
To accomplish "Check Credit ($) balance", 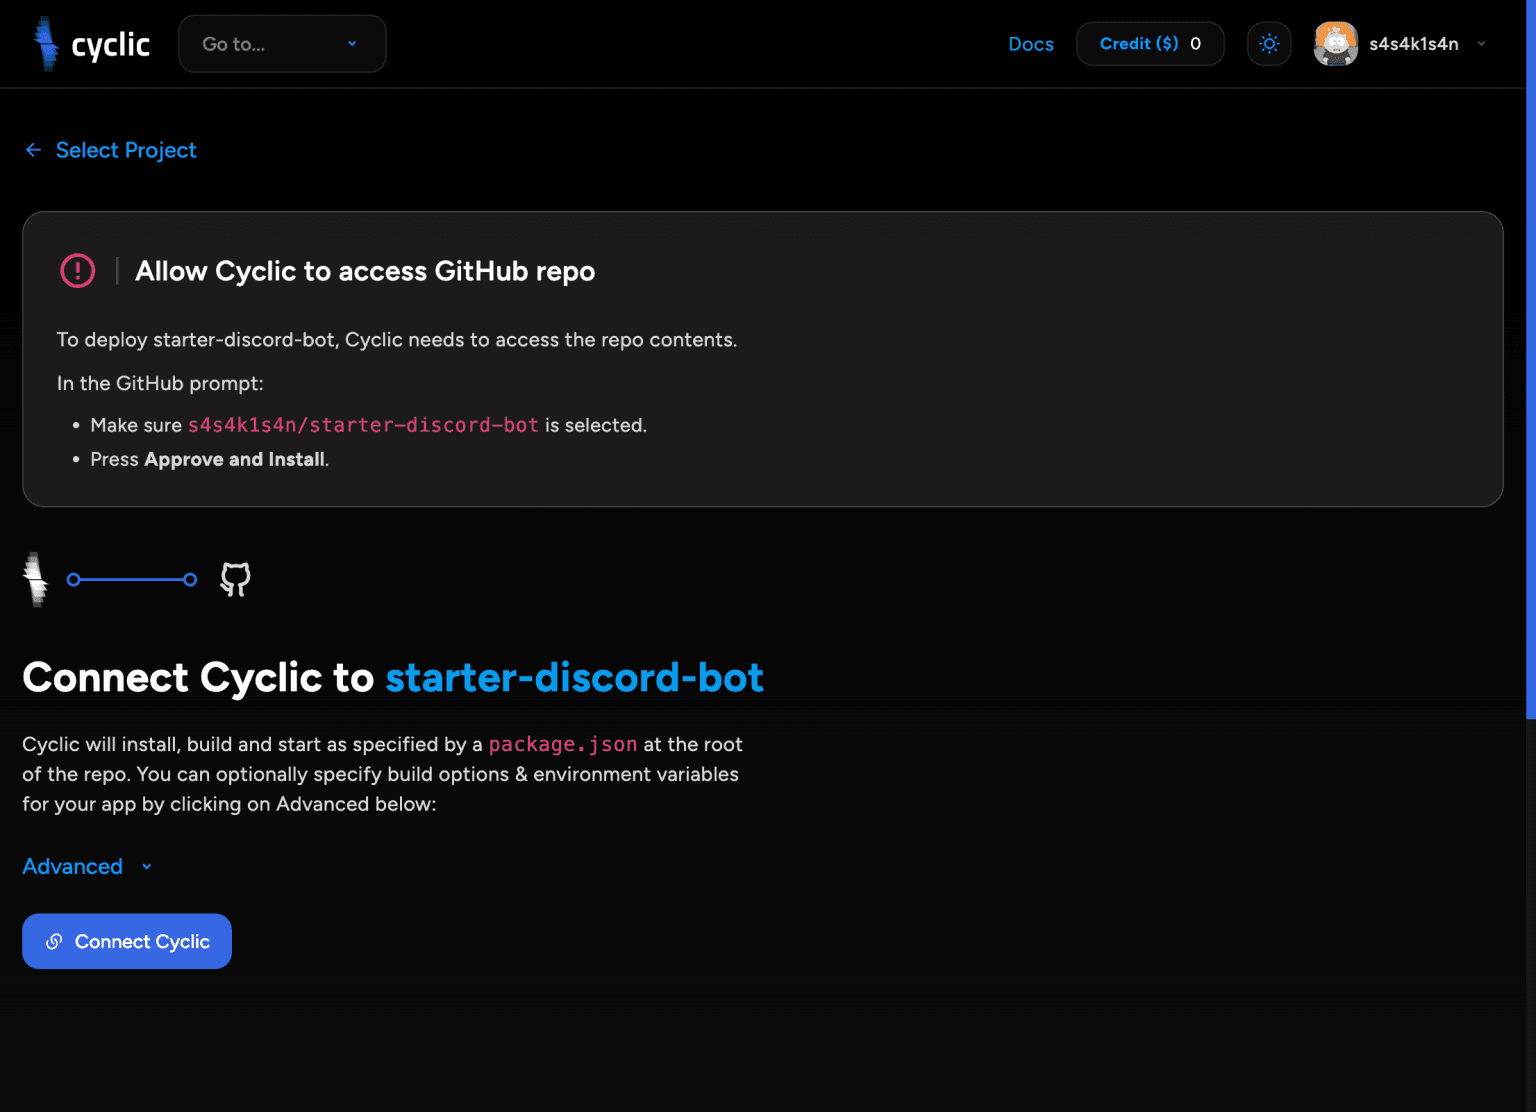I will [1149, 43].
